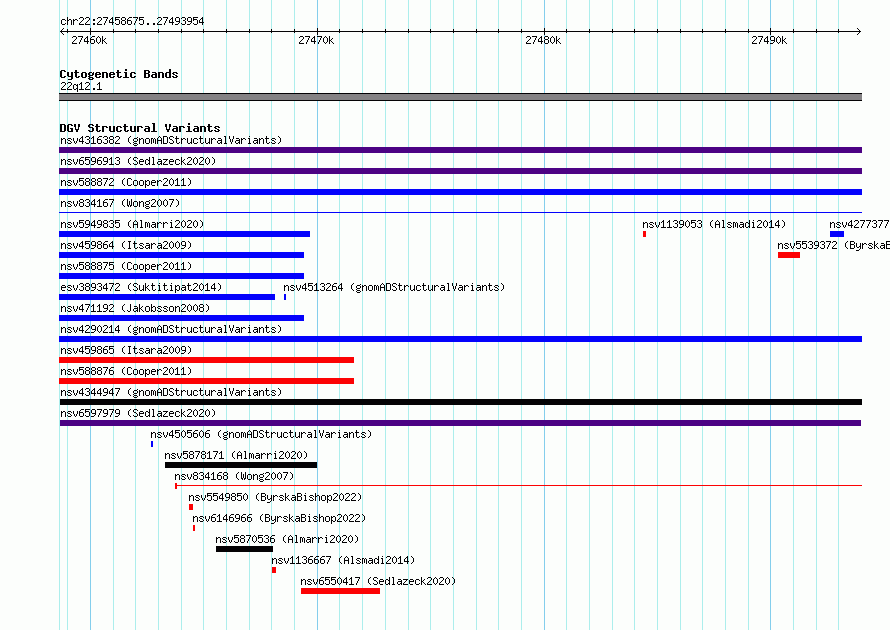
Task: Open nsv588875 (Cooper2011) label
Action: [126, 266]
